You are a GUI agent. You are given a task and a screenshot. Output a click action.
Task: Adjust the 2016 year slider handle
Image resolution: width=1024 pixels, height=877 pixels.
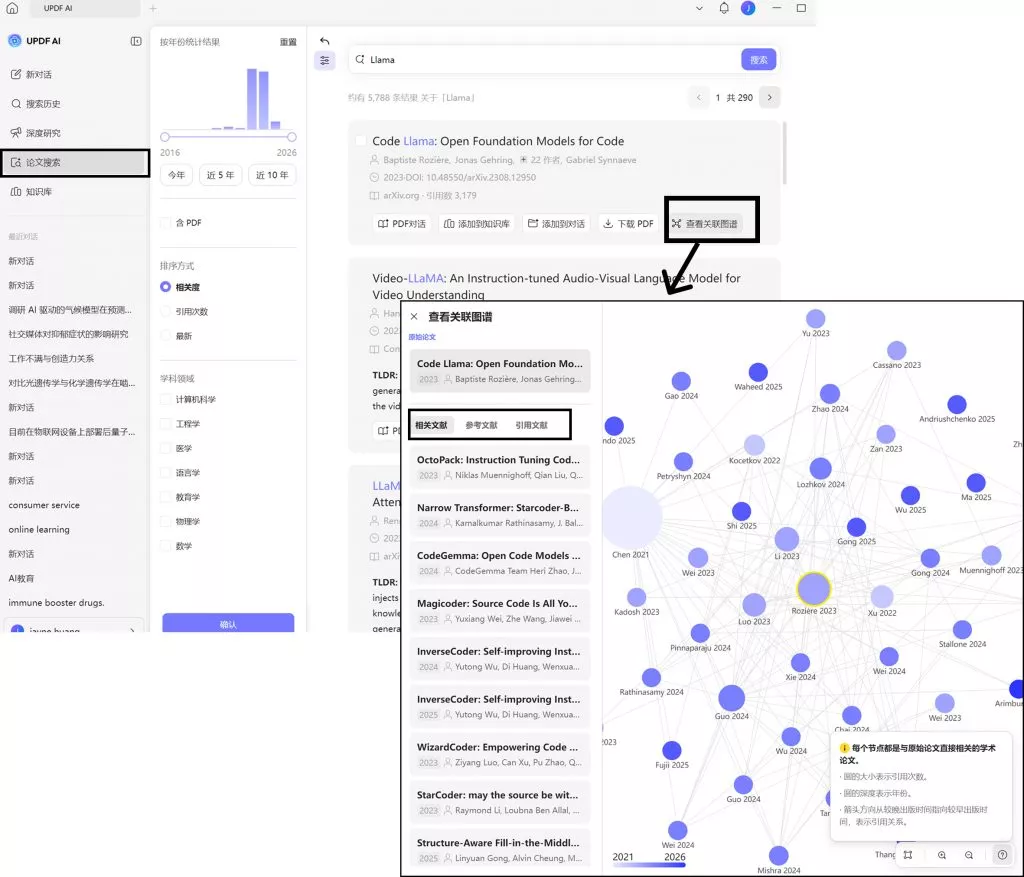(165, 137)
